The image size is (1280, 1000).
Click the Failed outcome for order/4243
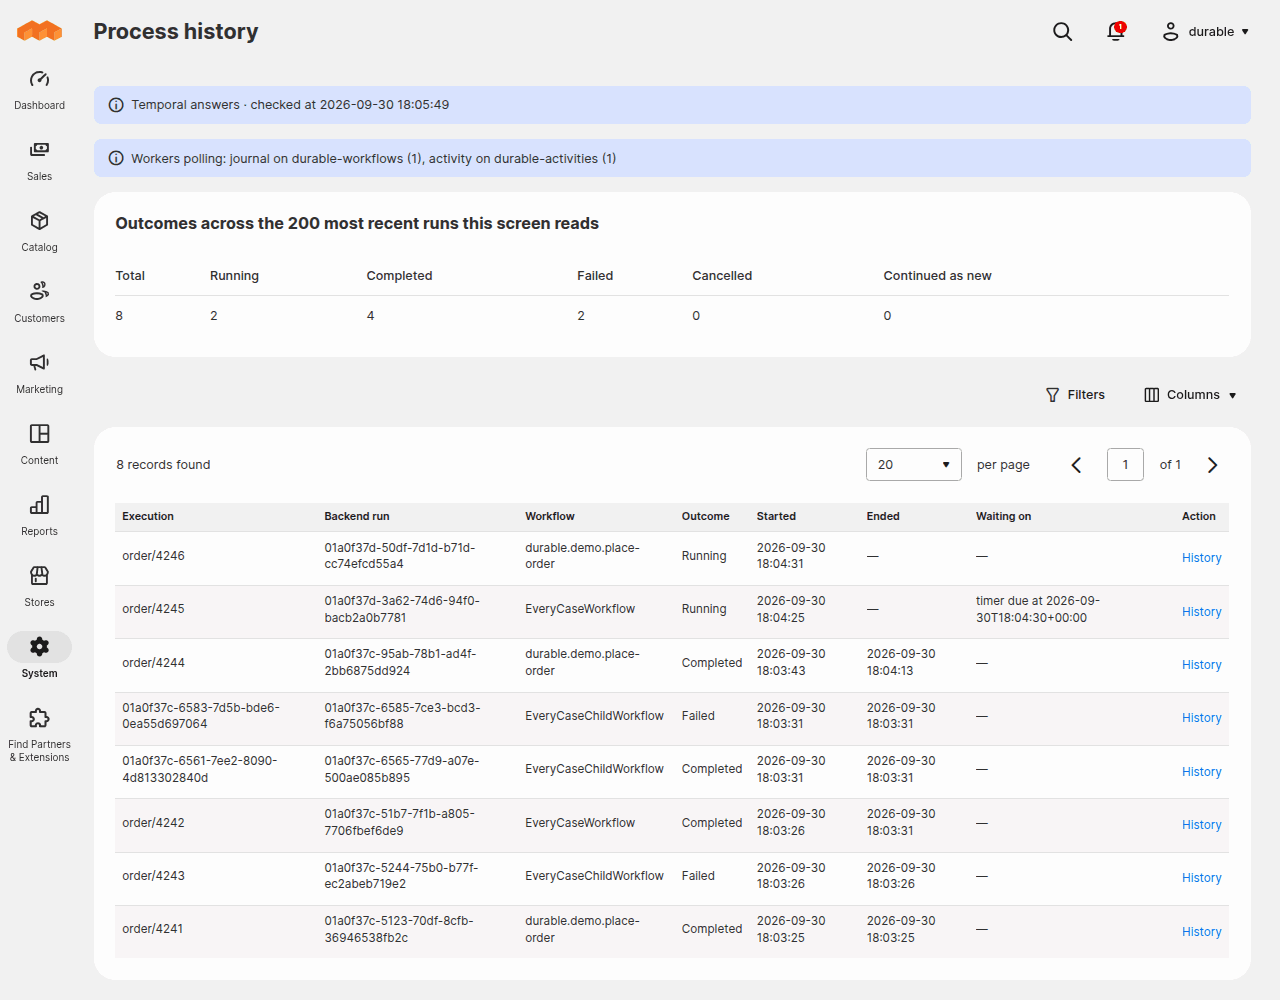pos(698,876)
